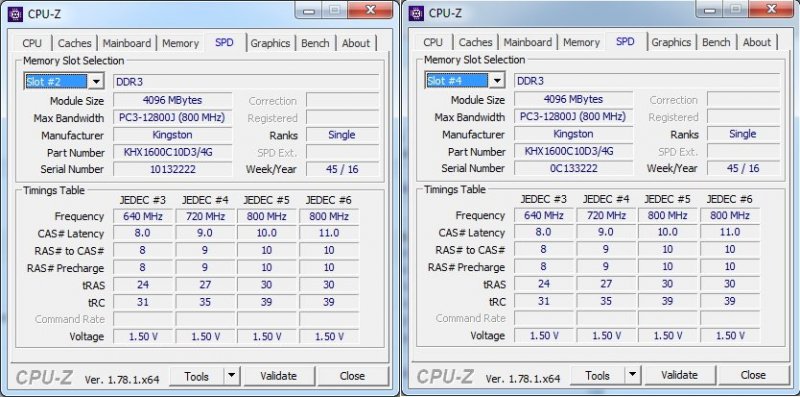Click 640 MHz frequency cell in left window
Viewport: 800px width, 397px height.
point(143,216)
